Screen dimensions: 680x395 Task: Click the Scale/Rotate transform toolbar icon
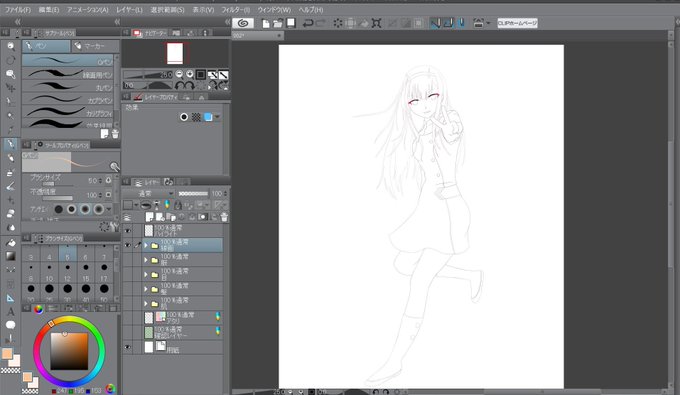click(376, 23)
